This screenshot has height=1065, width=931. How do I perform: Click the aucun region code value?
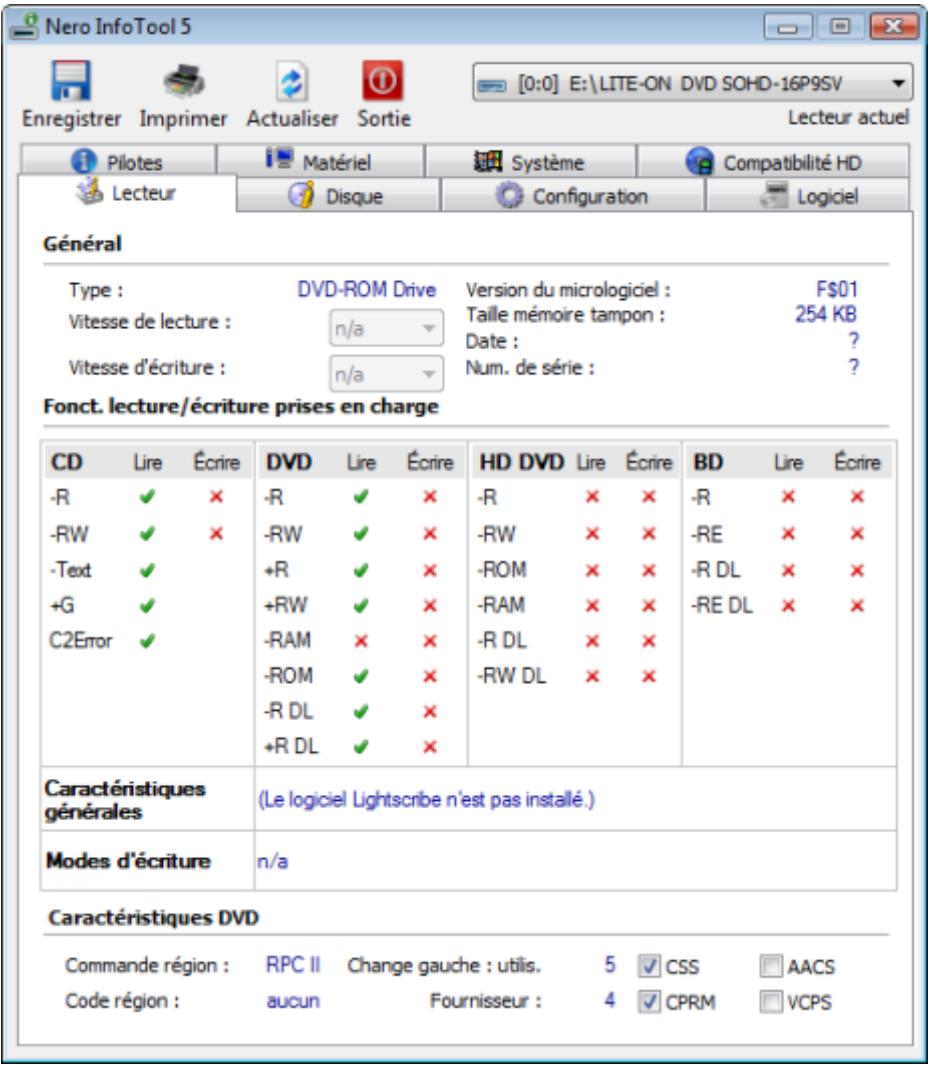(293, 1001)
